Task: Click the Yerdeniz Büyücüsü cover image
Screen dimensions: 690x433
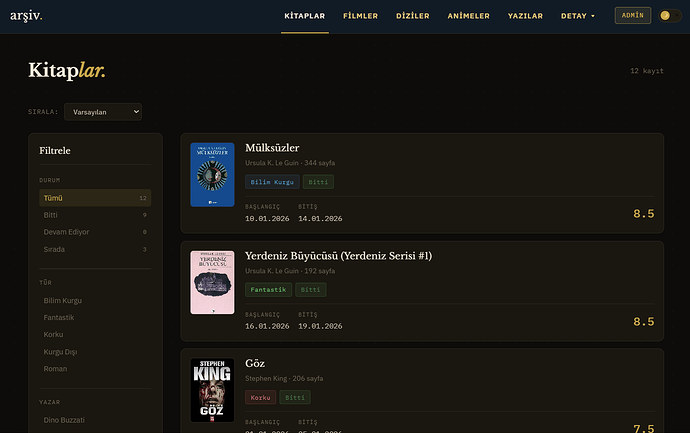Action: pyautogui.click(x=212, y=282)
